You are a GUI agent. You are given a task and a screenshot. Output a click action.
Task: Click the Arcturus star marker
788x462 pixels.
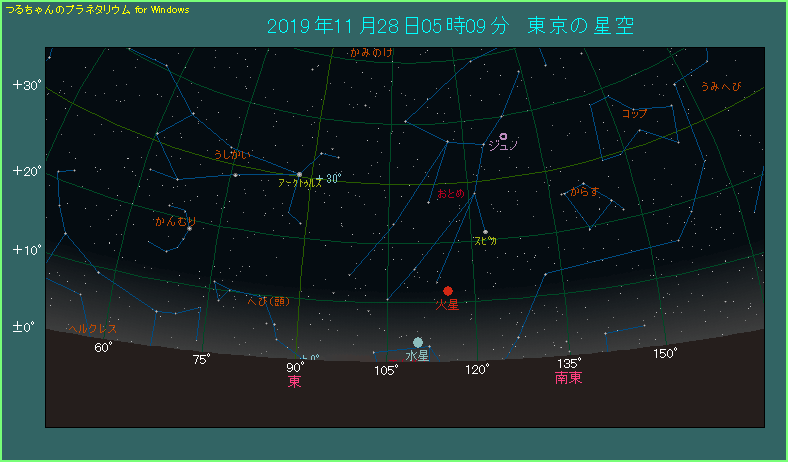coord(299,174)
